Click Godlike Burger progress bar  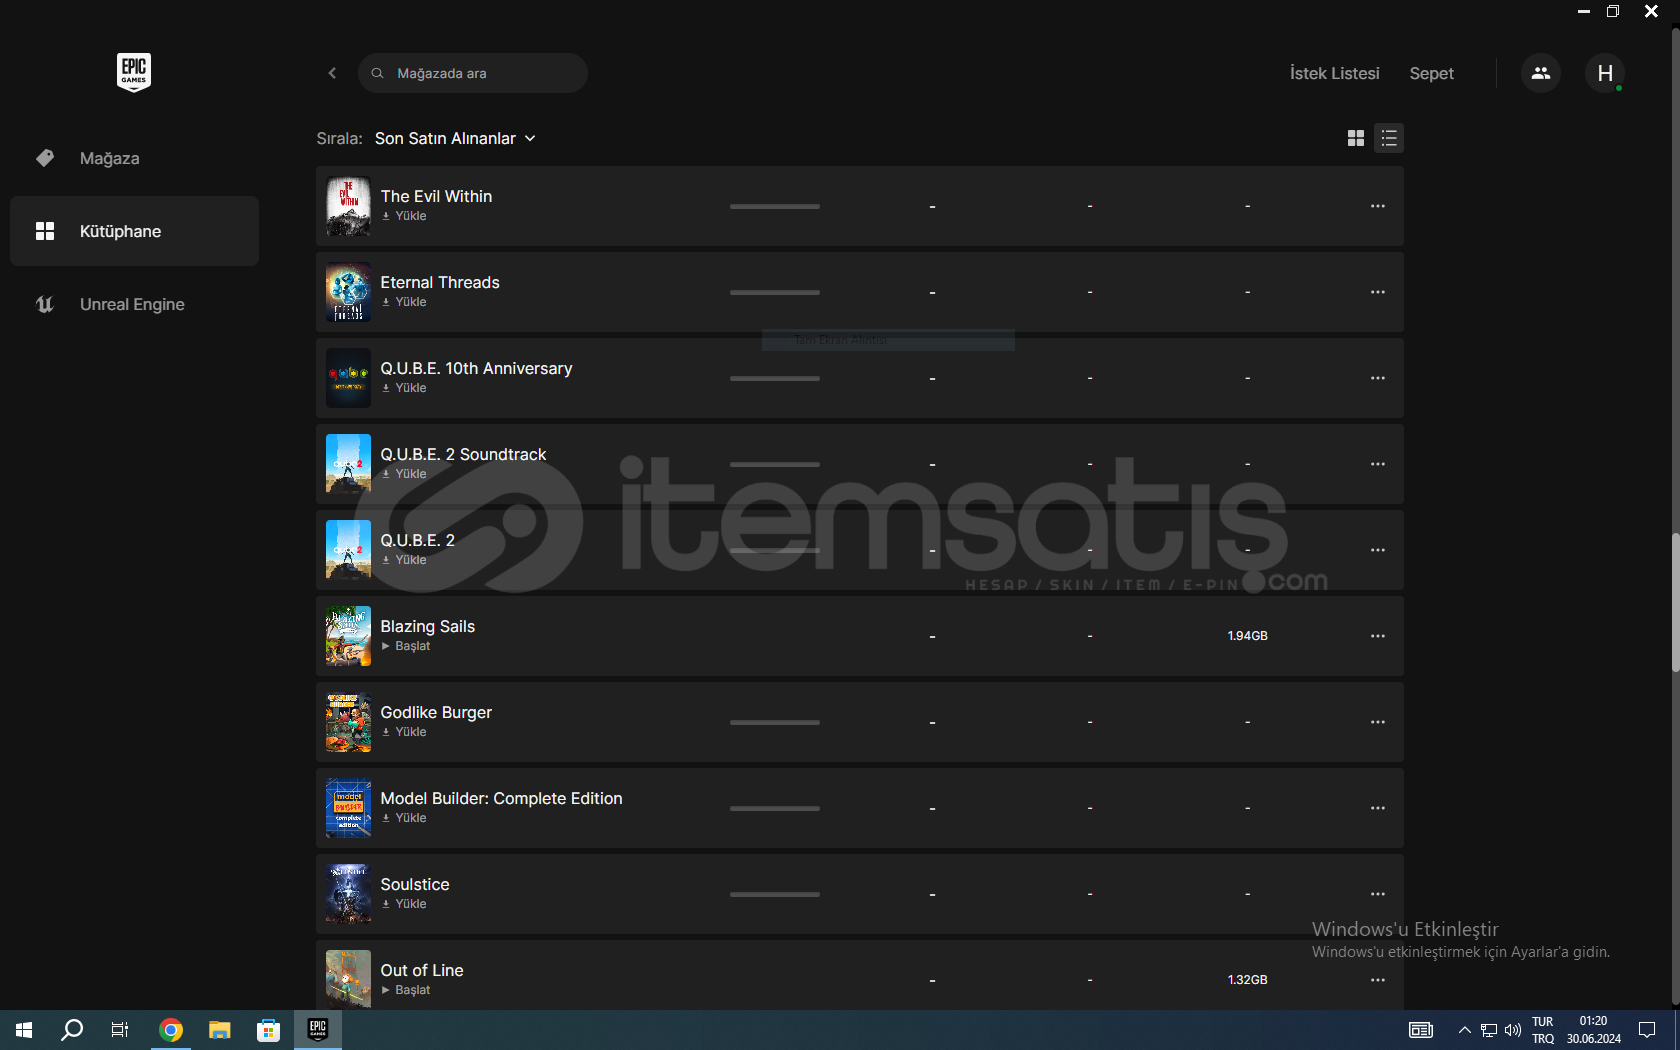click(775, 722)
